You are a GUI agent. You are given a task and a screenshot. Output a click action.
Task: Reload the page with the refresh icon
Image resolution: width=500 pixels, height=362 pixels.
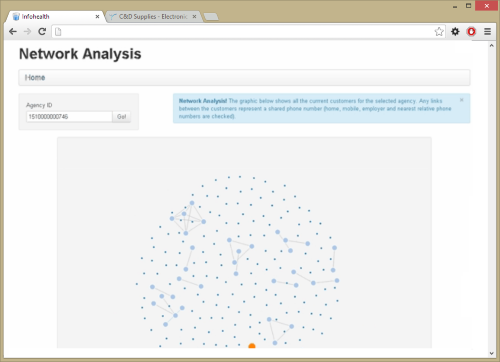[x=42, y=32]
